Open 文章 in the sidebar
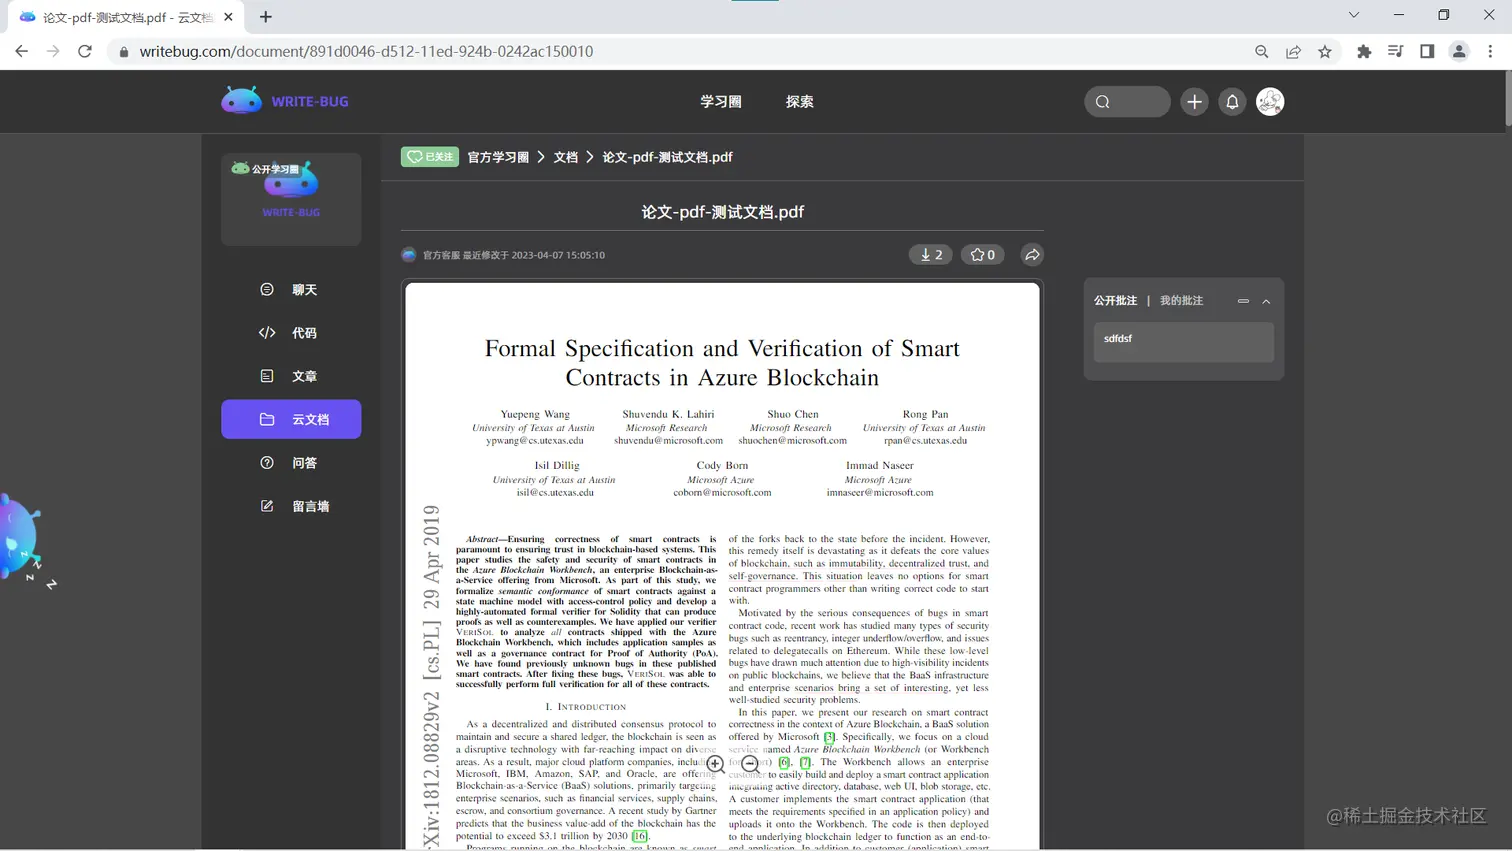This screenshot has height=851, width=1512. (x=291, y=376)
